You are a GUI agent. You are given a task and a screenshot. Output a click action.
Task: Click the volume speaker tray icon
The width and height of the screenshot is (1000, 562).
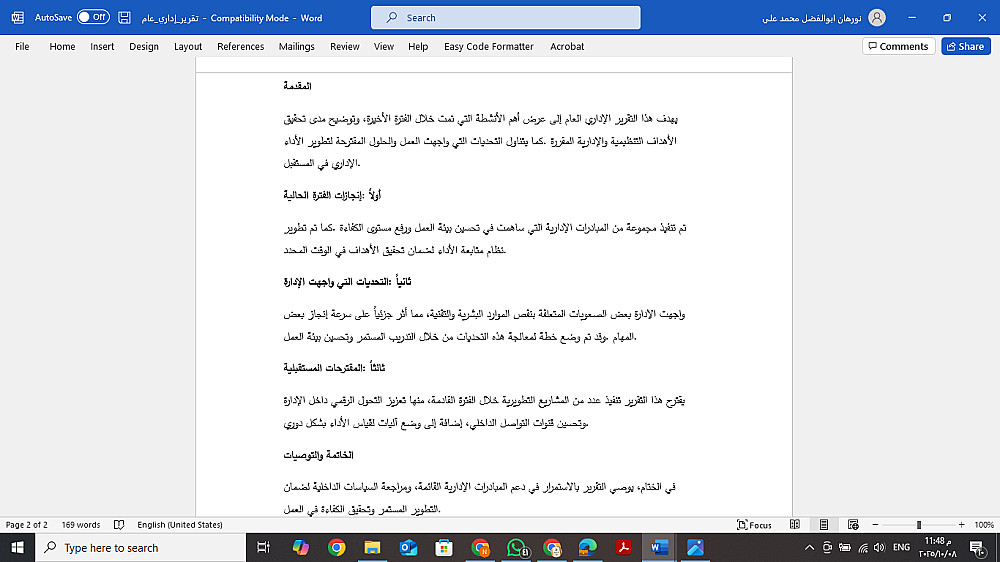point(880,547)
